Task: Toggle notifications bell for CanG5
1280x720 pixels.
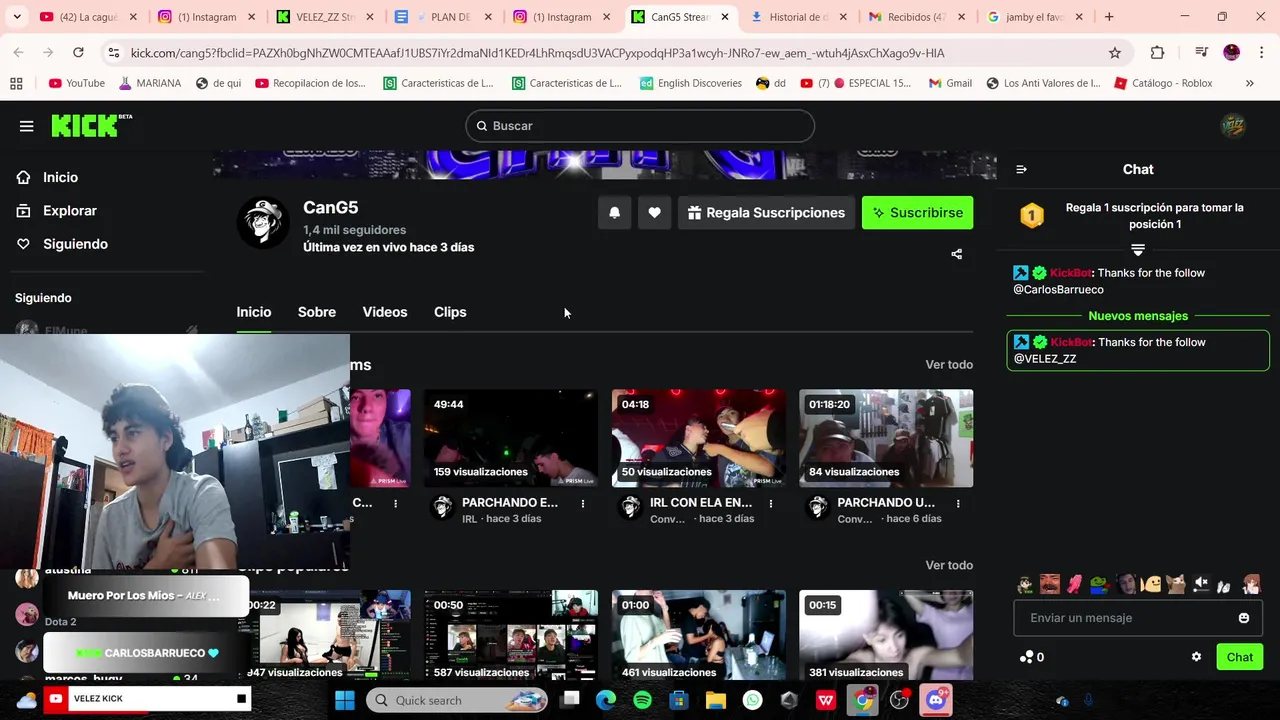Action: tap(614, 213)
